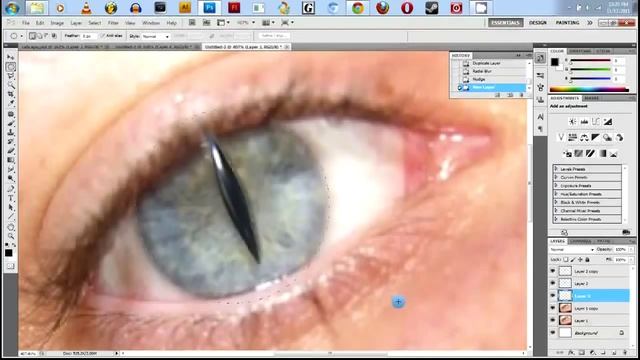
Task: Select the Zoom tool in the toolbox
Action: (x=11, y=236)
